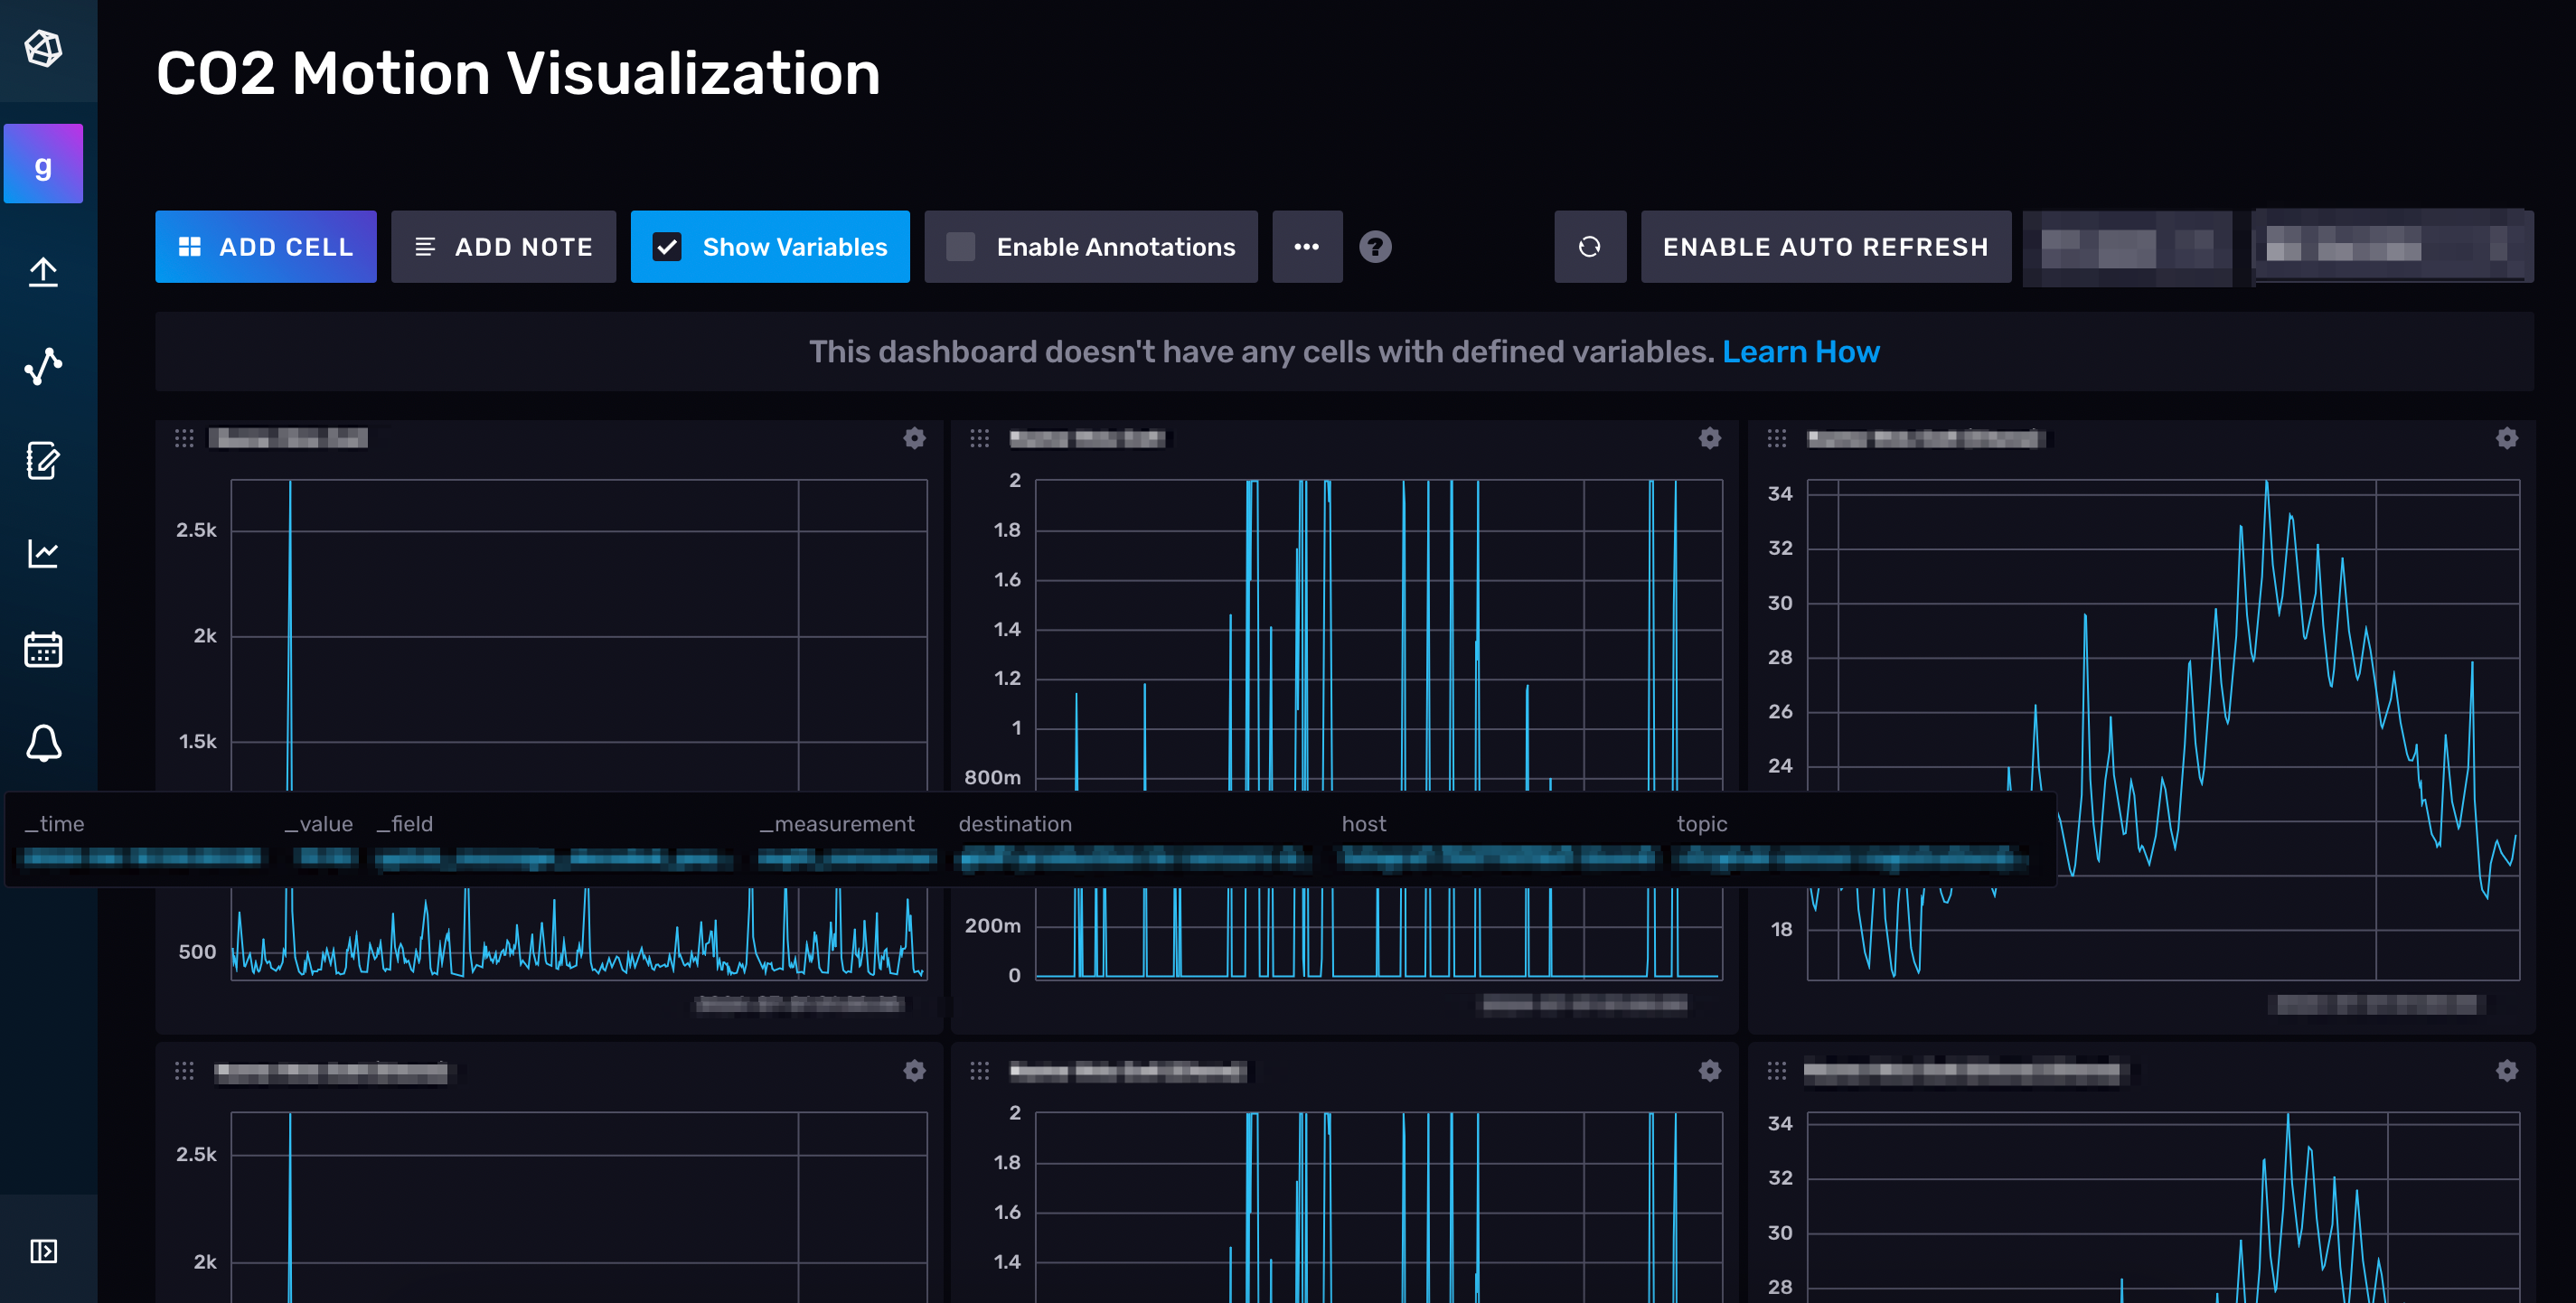Open the gear dropdown on the top-right cell
The height and width of the screenshot is (1303, 2576).
(2507, 438)
